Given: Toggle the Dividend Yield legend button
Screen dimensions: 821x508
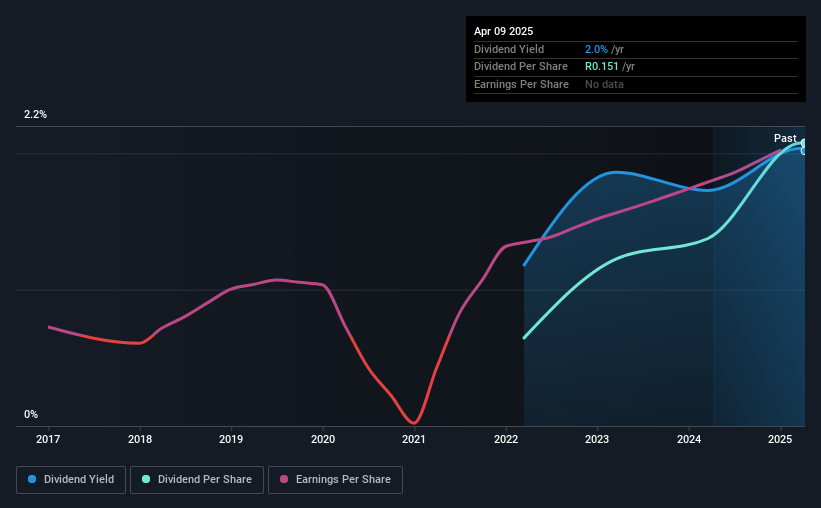Looking at the screenshot, I should pyautogui.click(x=71, y=480).
